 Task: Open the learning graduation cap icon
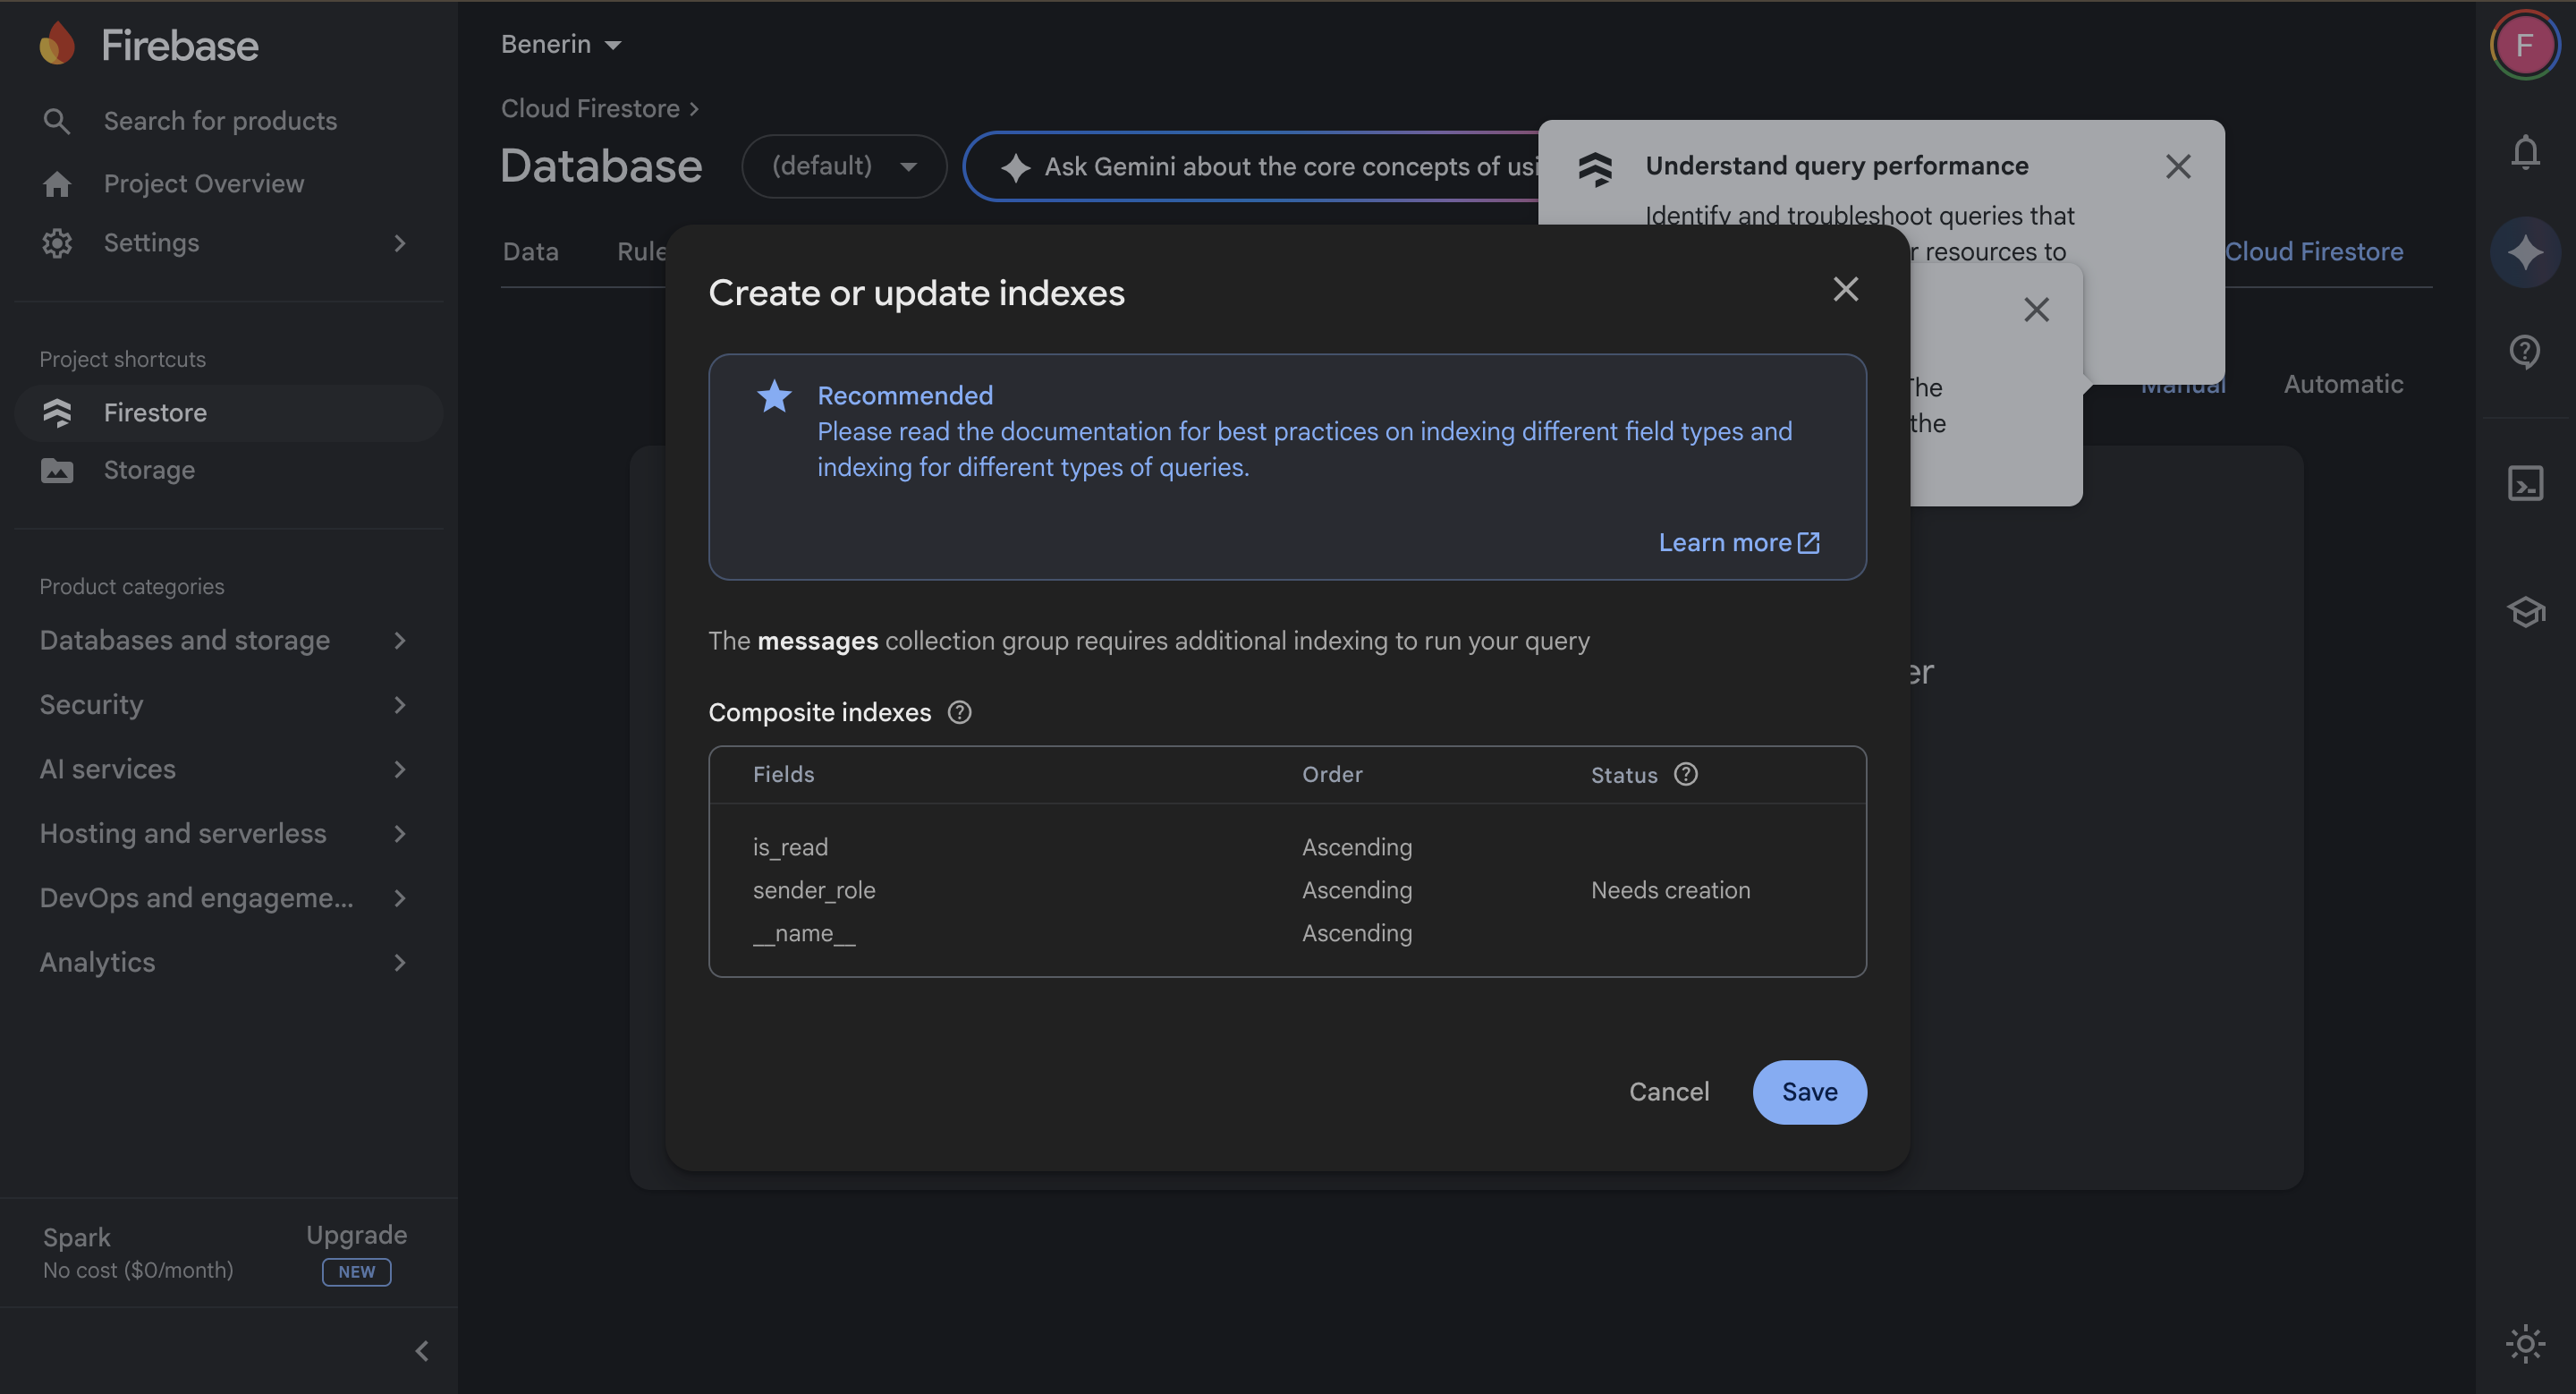tap(2525, 611)
